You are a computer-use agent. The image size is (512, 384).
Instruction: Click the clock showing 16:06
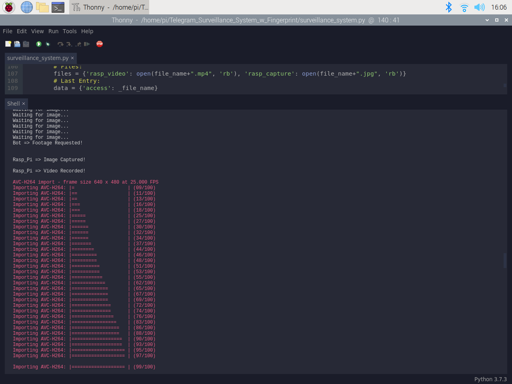(x=499, y=7)
